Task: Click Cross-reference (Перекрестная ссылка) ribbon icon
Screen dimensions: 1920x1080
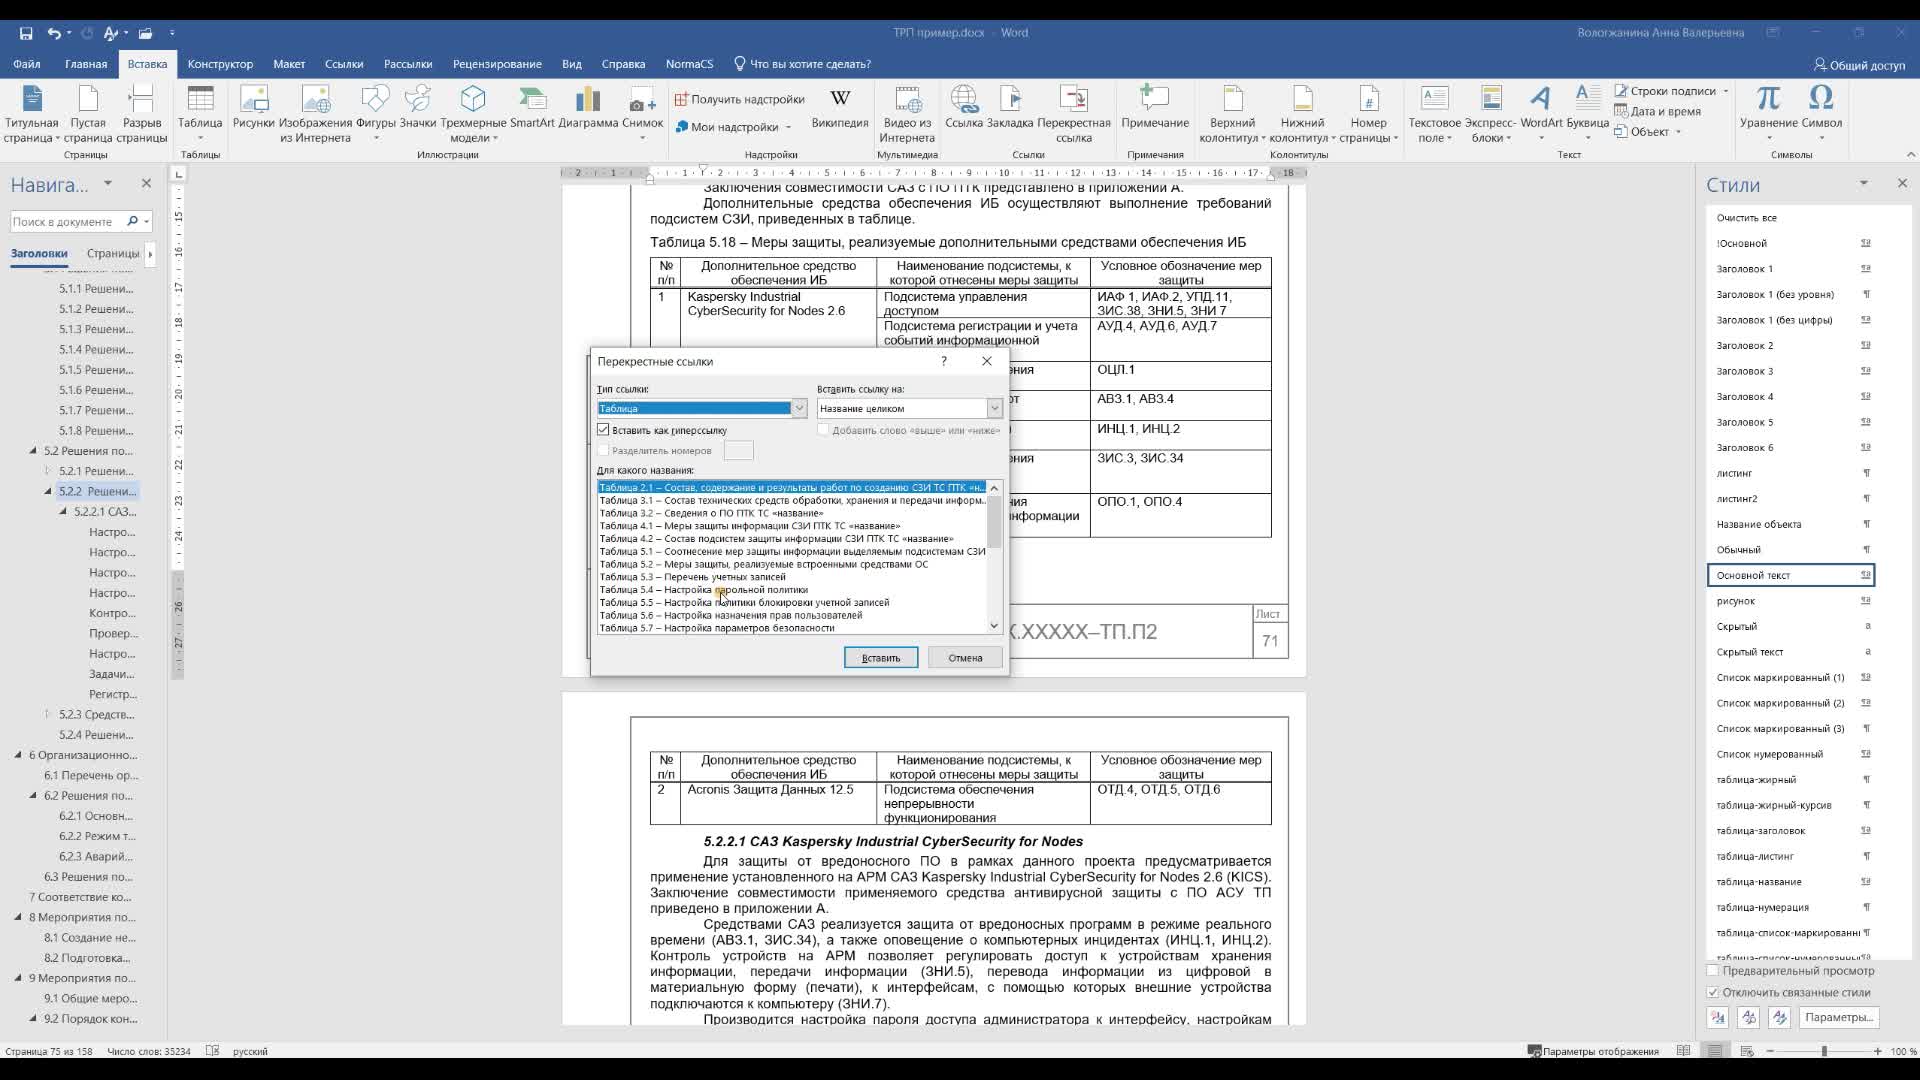Action: pos(1074,115)
